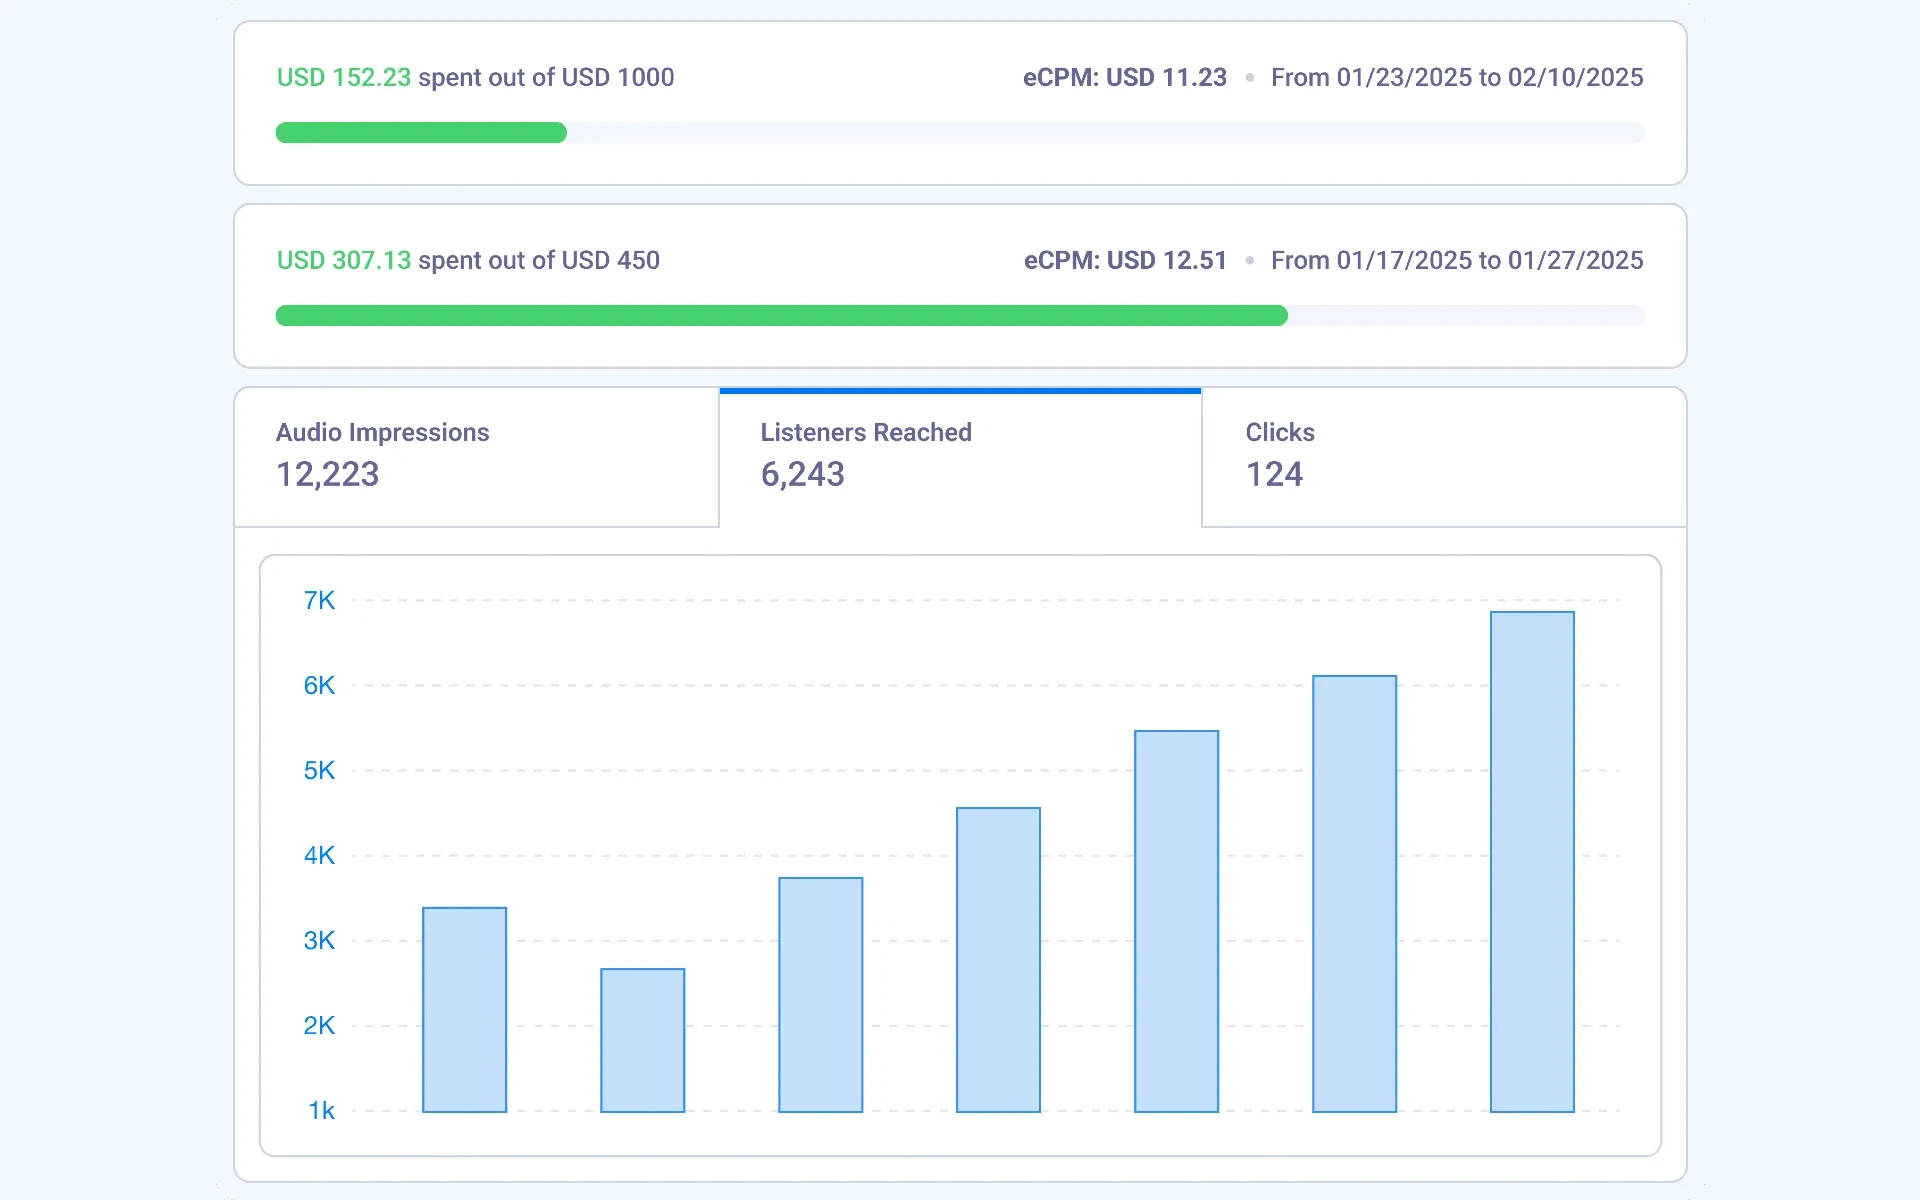Select the date range 01/23/2025 to 02/10/2025
Image resolution: width=1920 pixels, height=1200 pixels.
(x=1457, y=77)
